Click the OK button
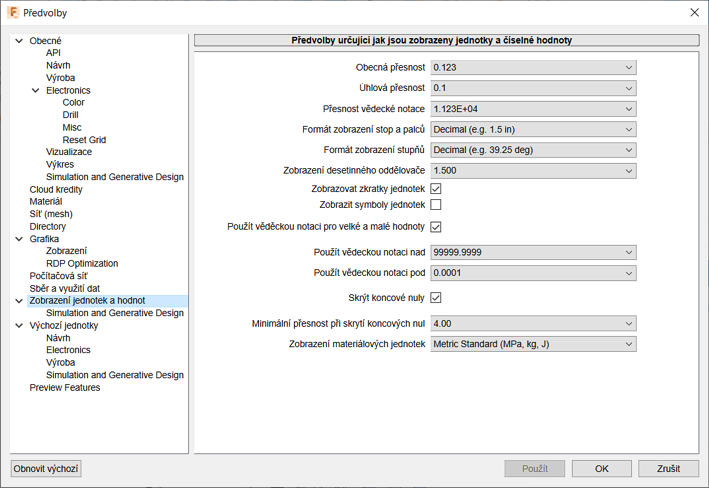 602,468
